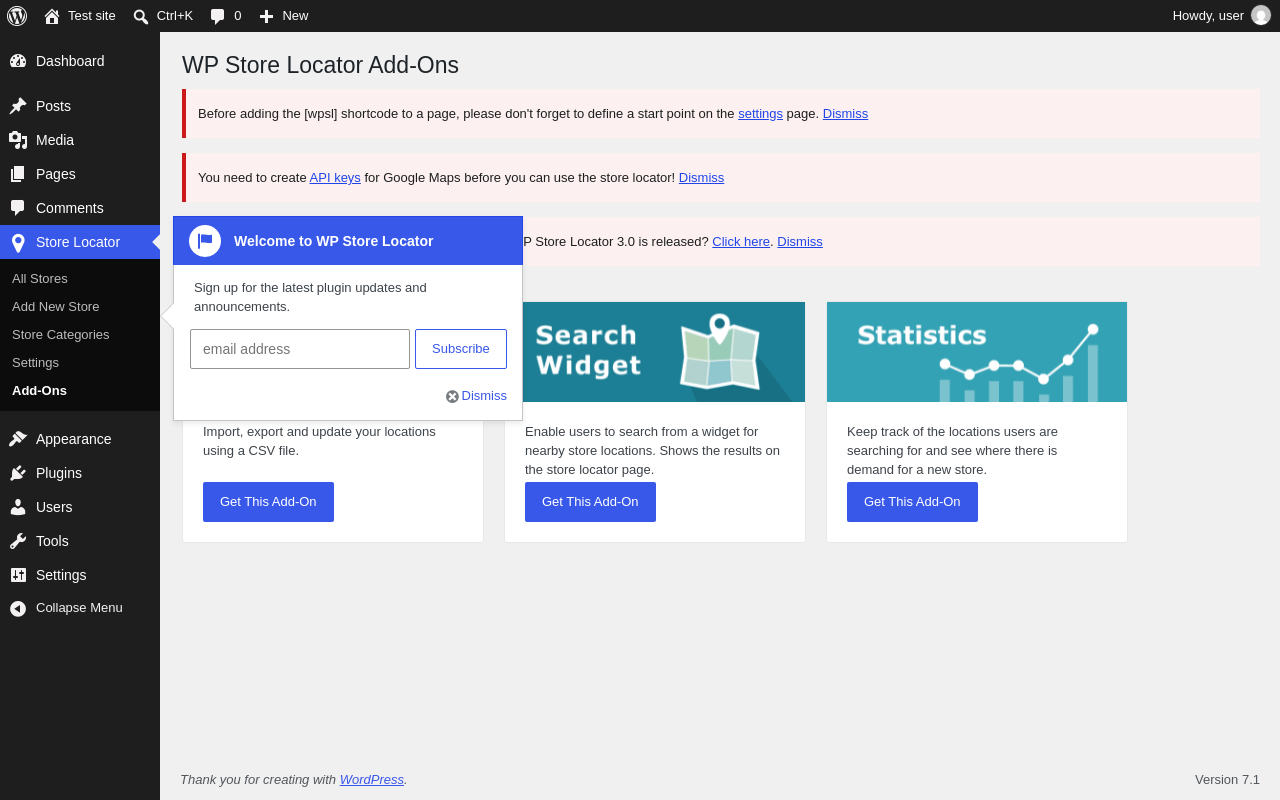Click Test site in the admin bar
This screenshot has height=800, width=1280.
point(80,16)
